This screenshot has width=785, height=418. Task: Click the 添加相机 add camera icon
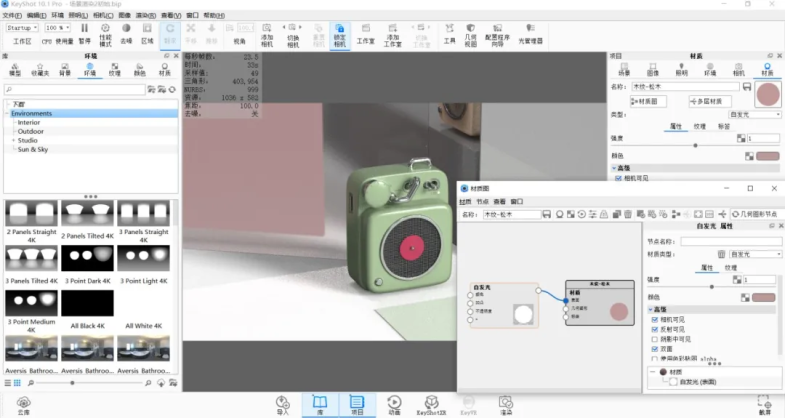click(x=267, y=32)
